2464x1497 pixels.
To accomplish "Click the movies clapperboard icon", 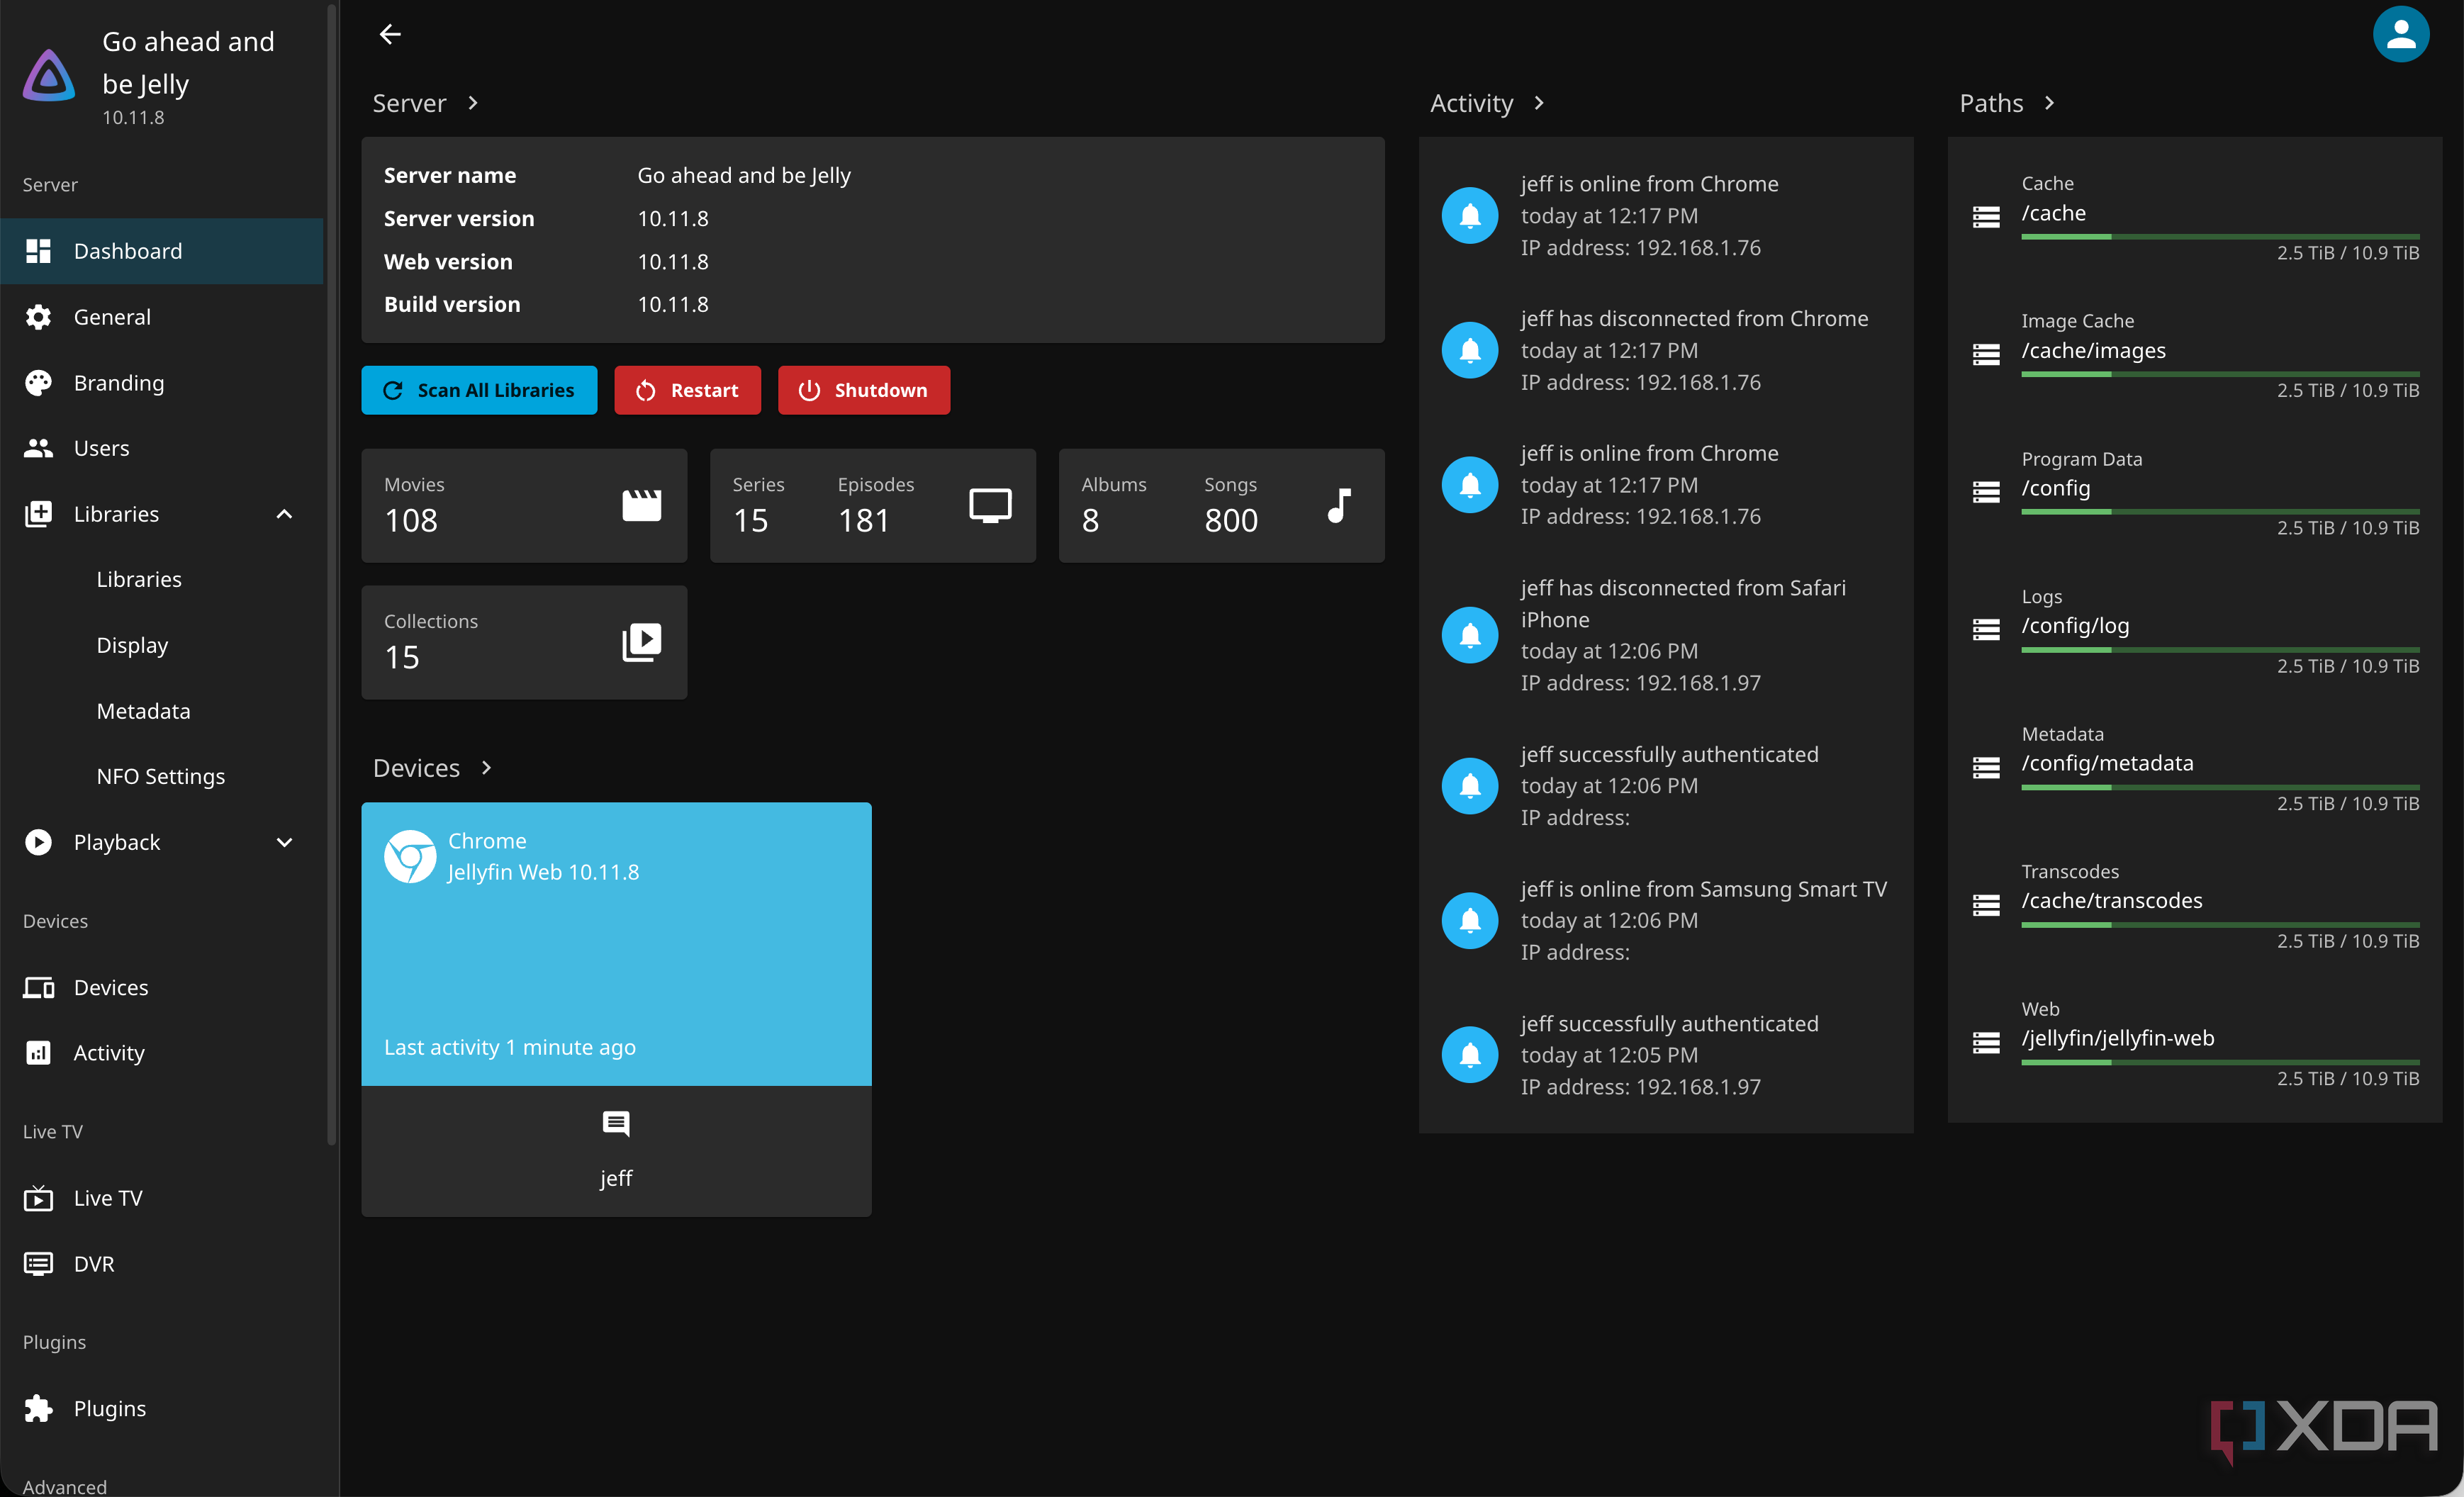I will pos(641,505).
